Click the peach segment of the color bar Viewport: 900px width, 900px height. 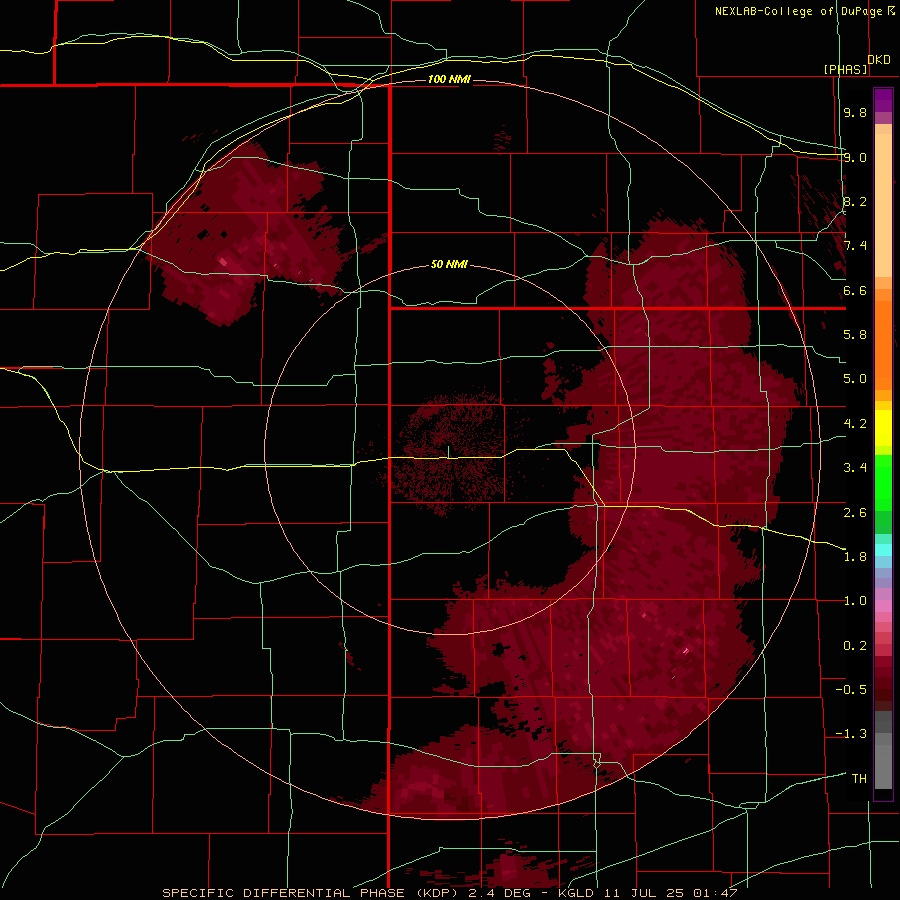pos(883,201)
